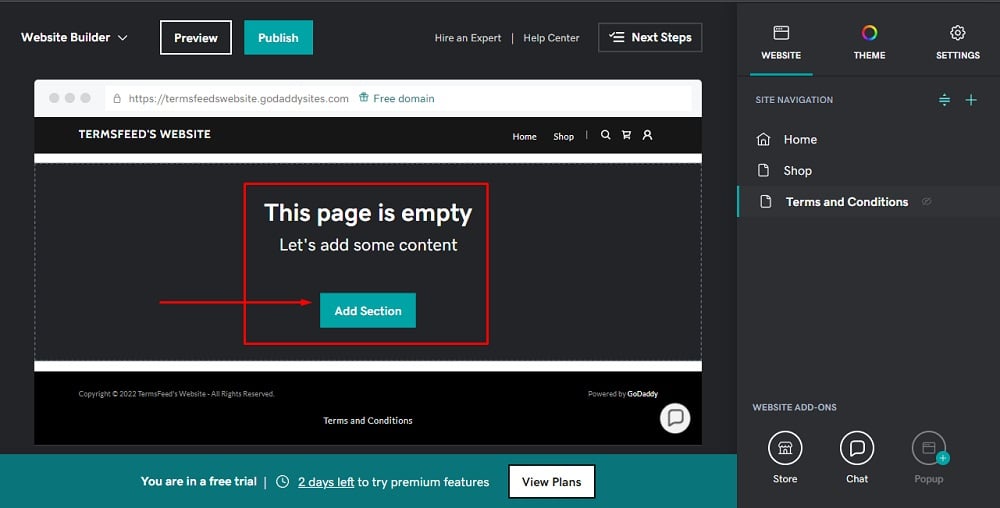Click 'Let's add some content' text
This screenshot has width=1000, height=508.
click(368, 245)
